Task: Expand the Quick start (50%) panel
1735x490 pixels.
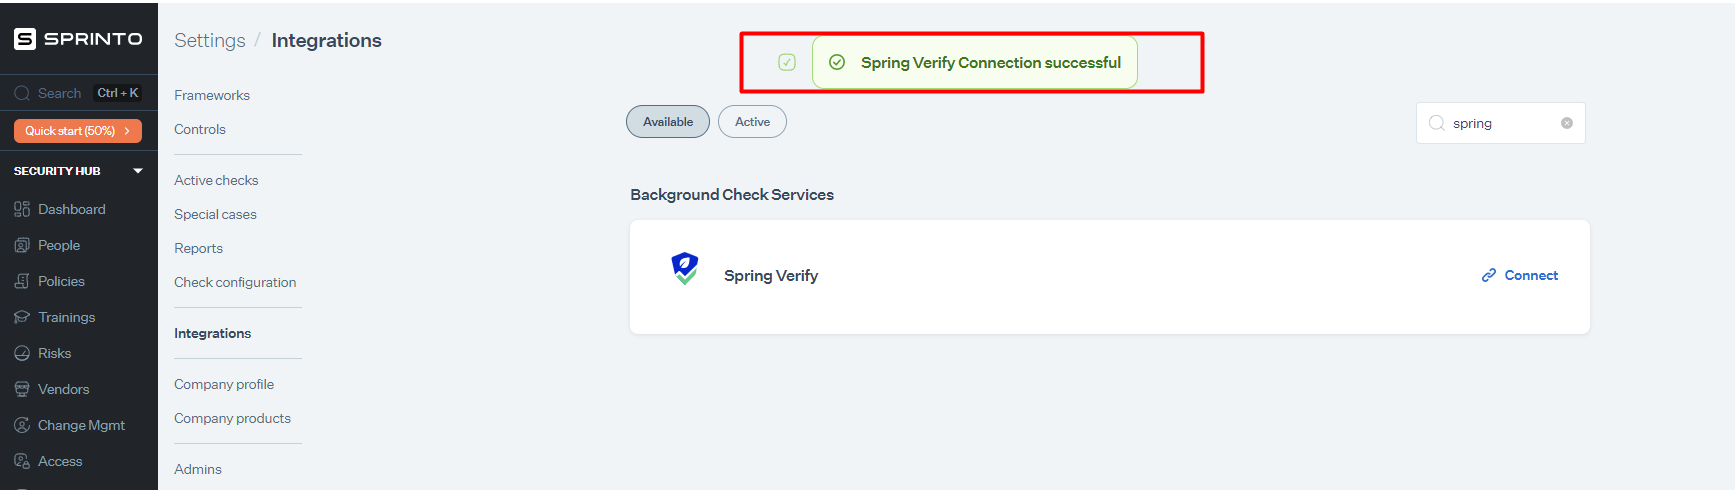Action: click(x=78, y=131)
